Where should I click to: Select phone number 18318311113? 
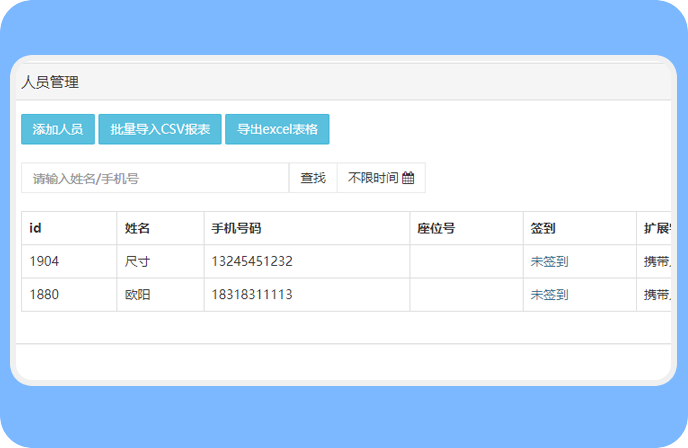tap(252, 294)
